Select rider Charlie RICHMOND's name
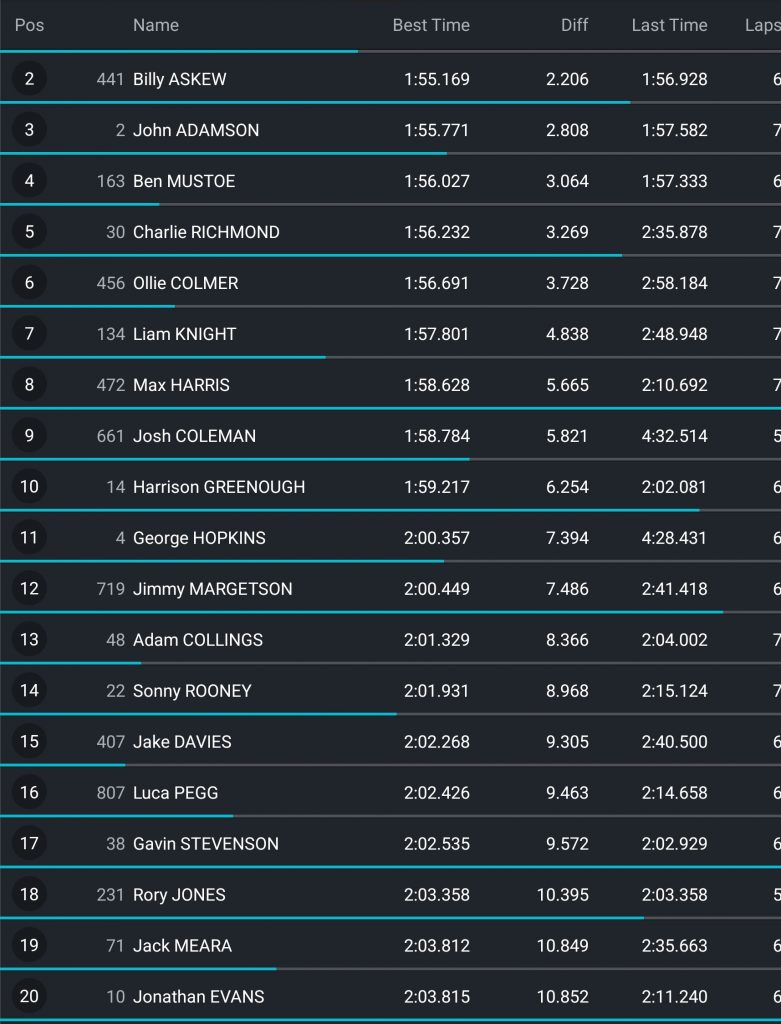The height and width of the screenshot is (1024, 781). tap(206, 232)
